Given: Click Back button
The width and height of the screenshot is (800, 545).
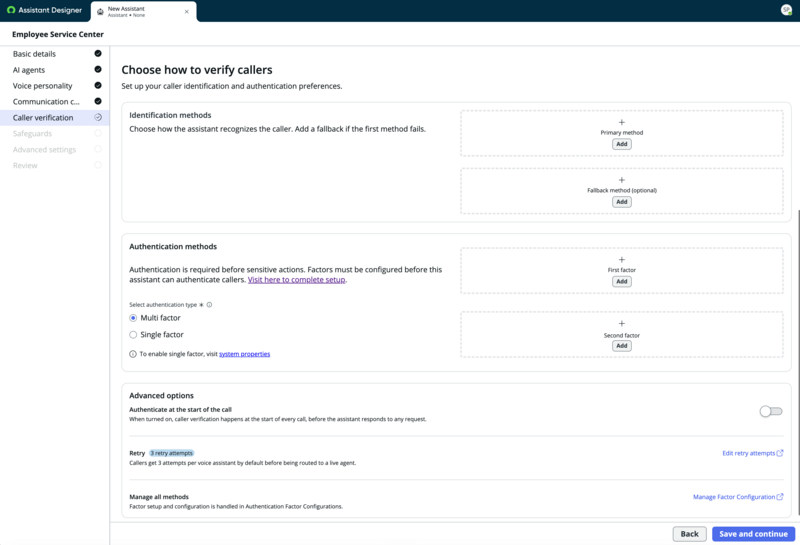Looking at the screenshot, I should point(689,534).
